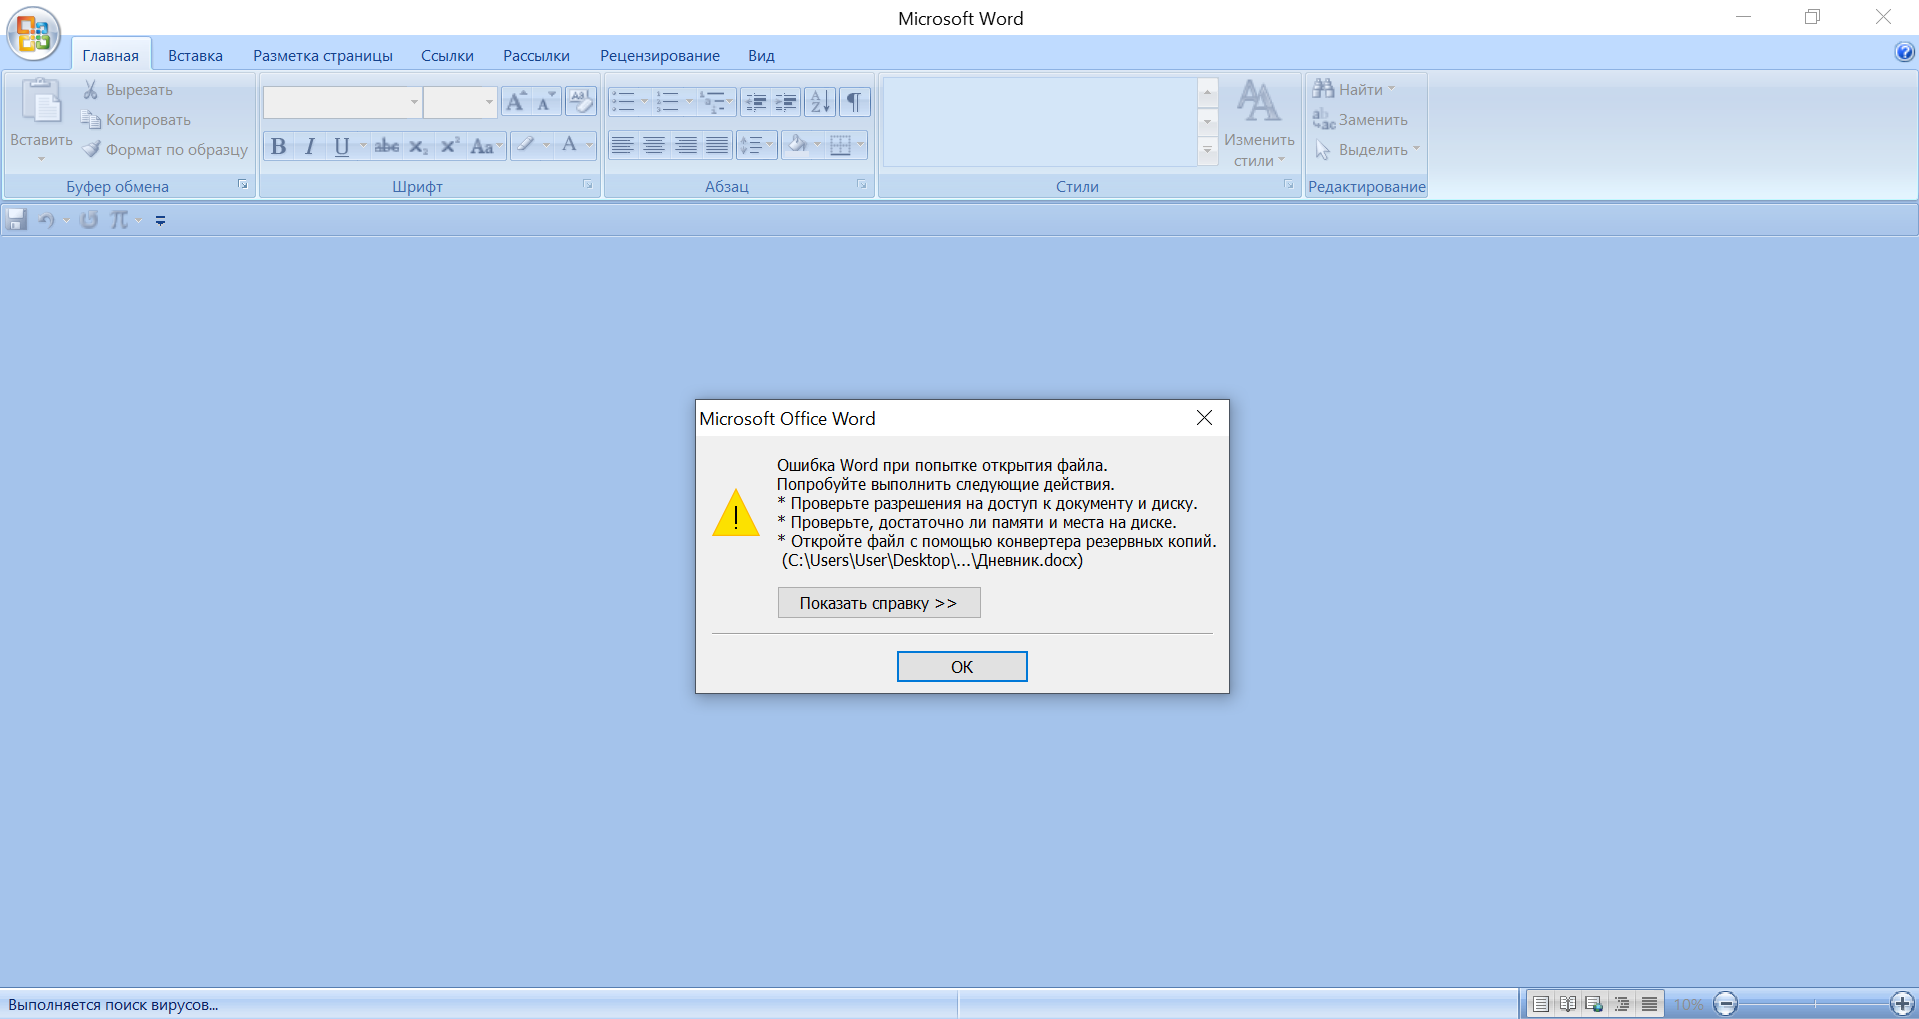
Task: Toggle Superscript formatting
Action: (x=450, y=146)
